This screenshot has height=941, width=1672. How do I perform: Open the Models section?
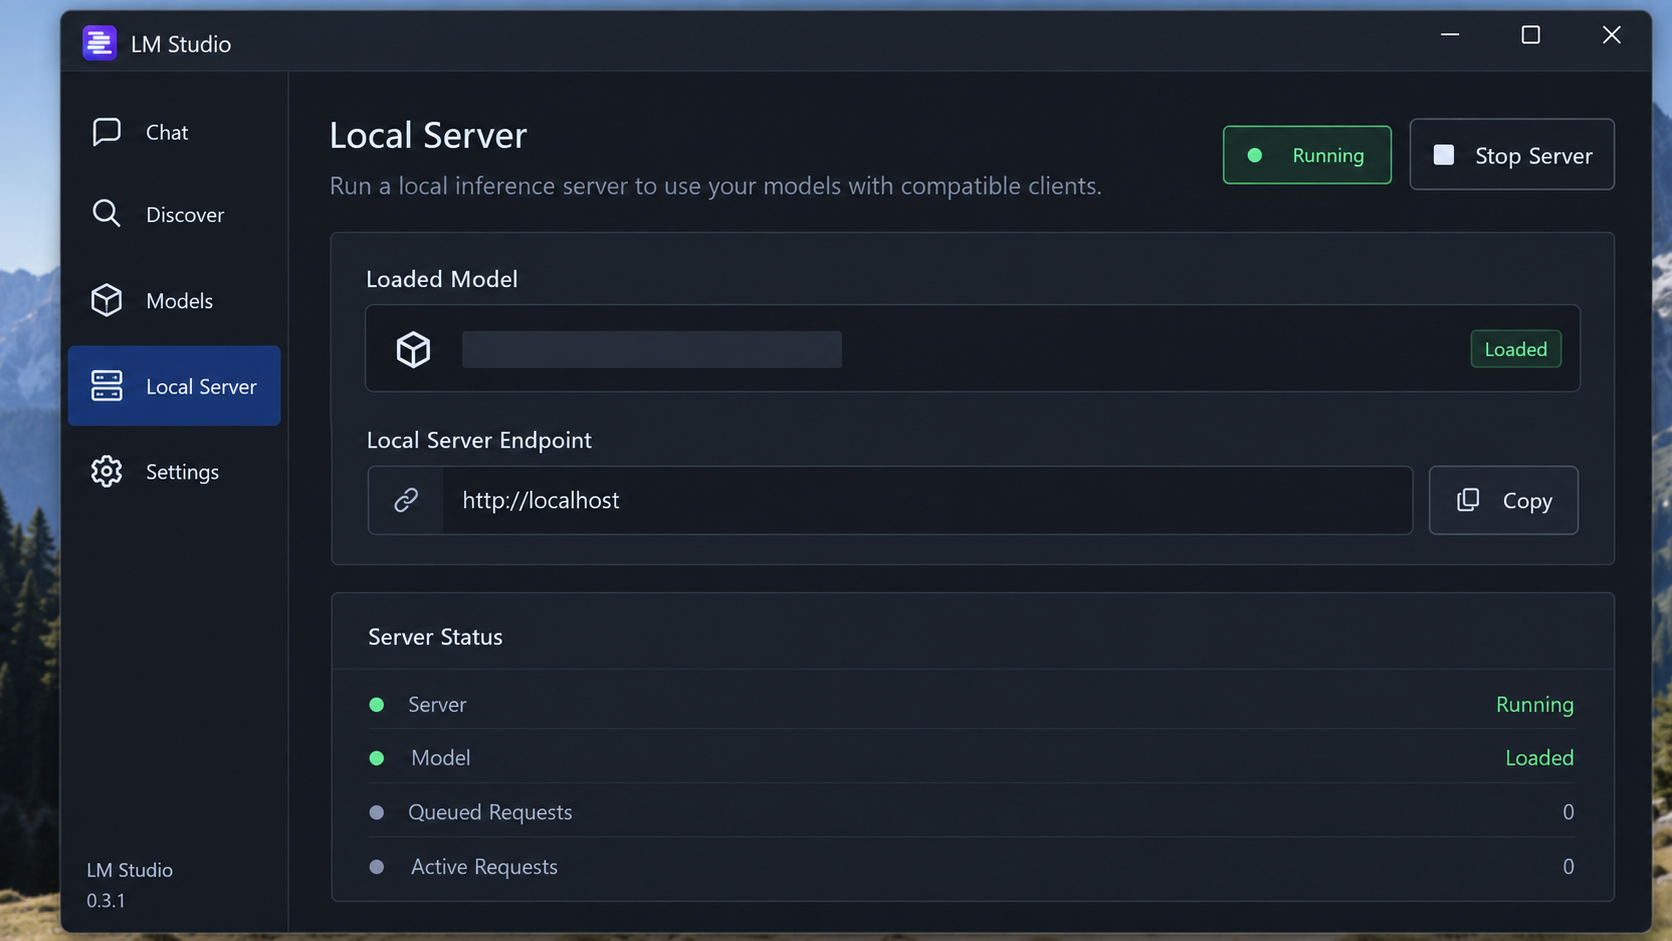point(174,300)
